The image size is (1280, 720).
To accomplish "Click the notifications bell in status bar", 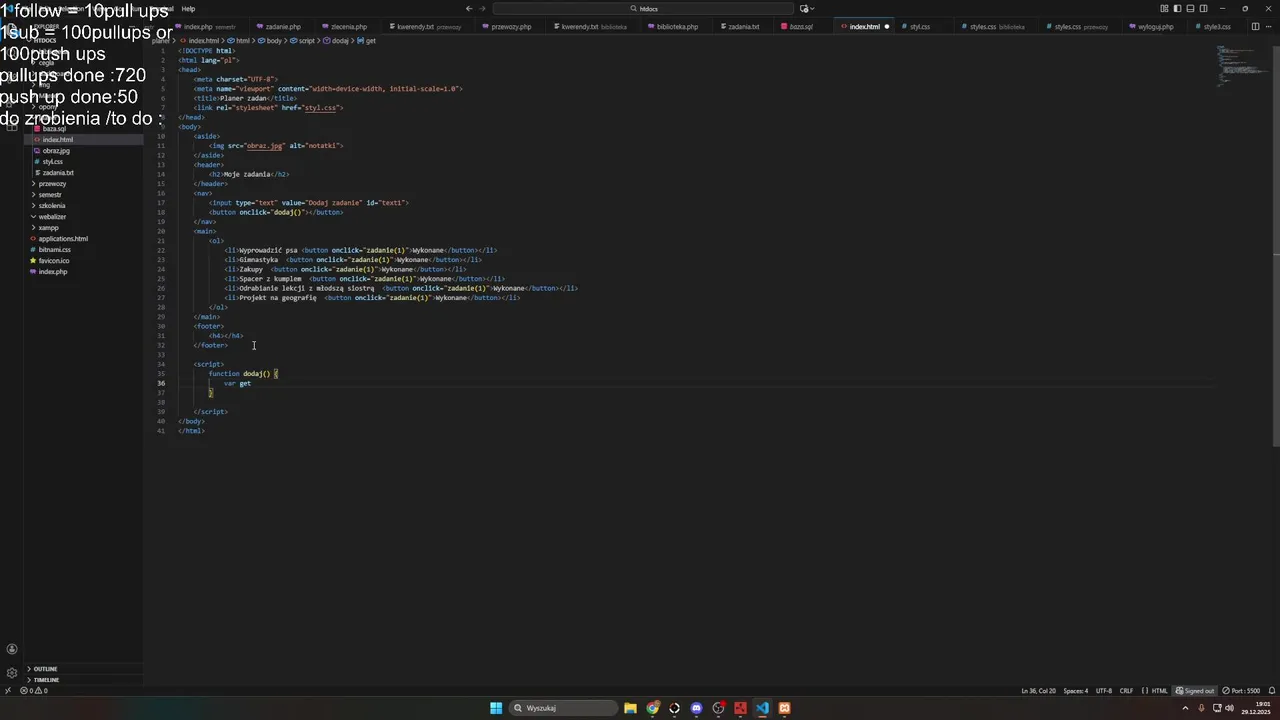I will (1270, 690).
